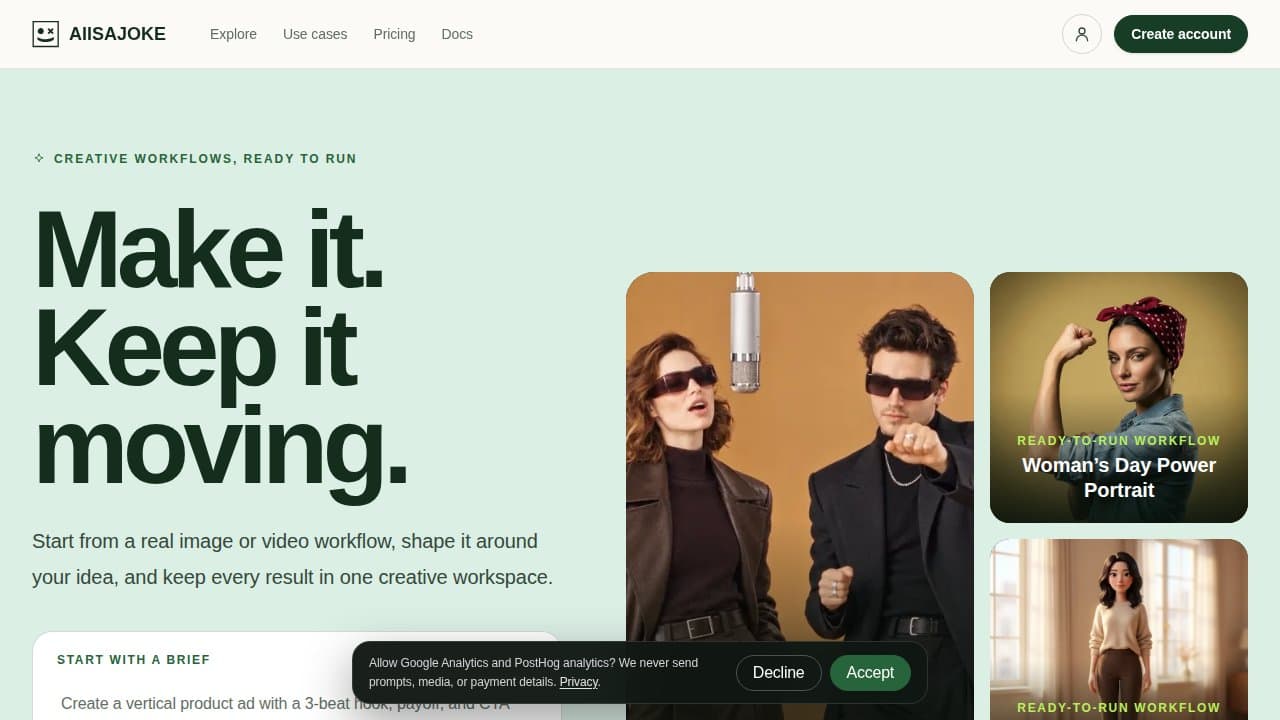Go to Use cases page
1280x720 pixels.
point(315,34)
